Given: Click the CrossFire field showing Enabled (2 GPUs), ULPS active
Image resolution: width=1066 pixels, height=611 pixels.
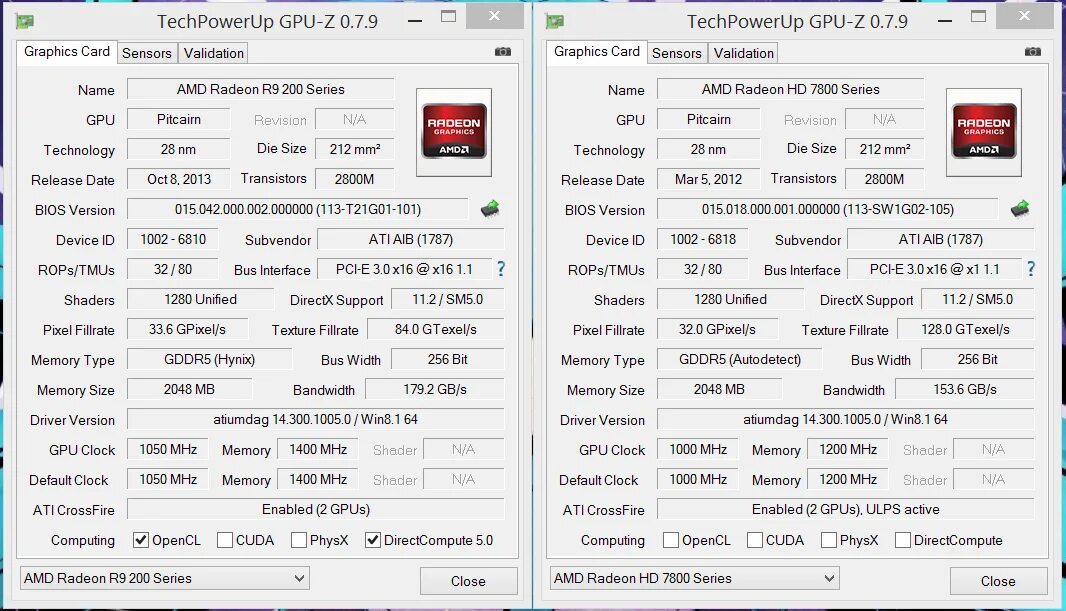Looking at the screenshot, I should tap(846, 509).
